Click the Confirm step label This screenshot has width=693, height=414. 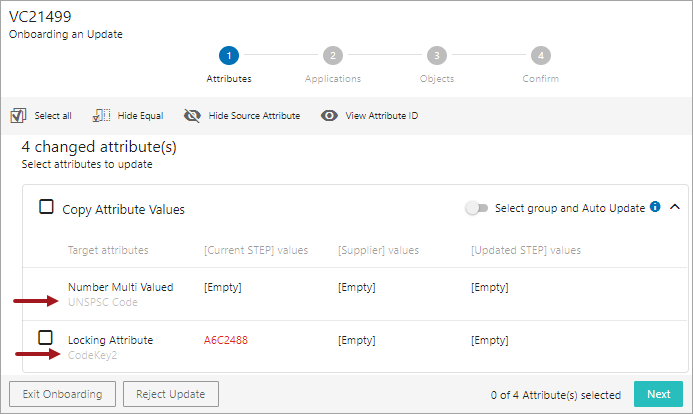(541, 79)
